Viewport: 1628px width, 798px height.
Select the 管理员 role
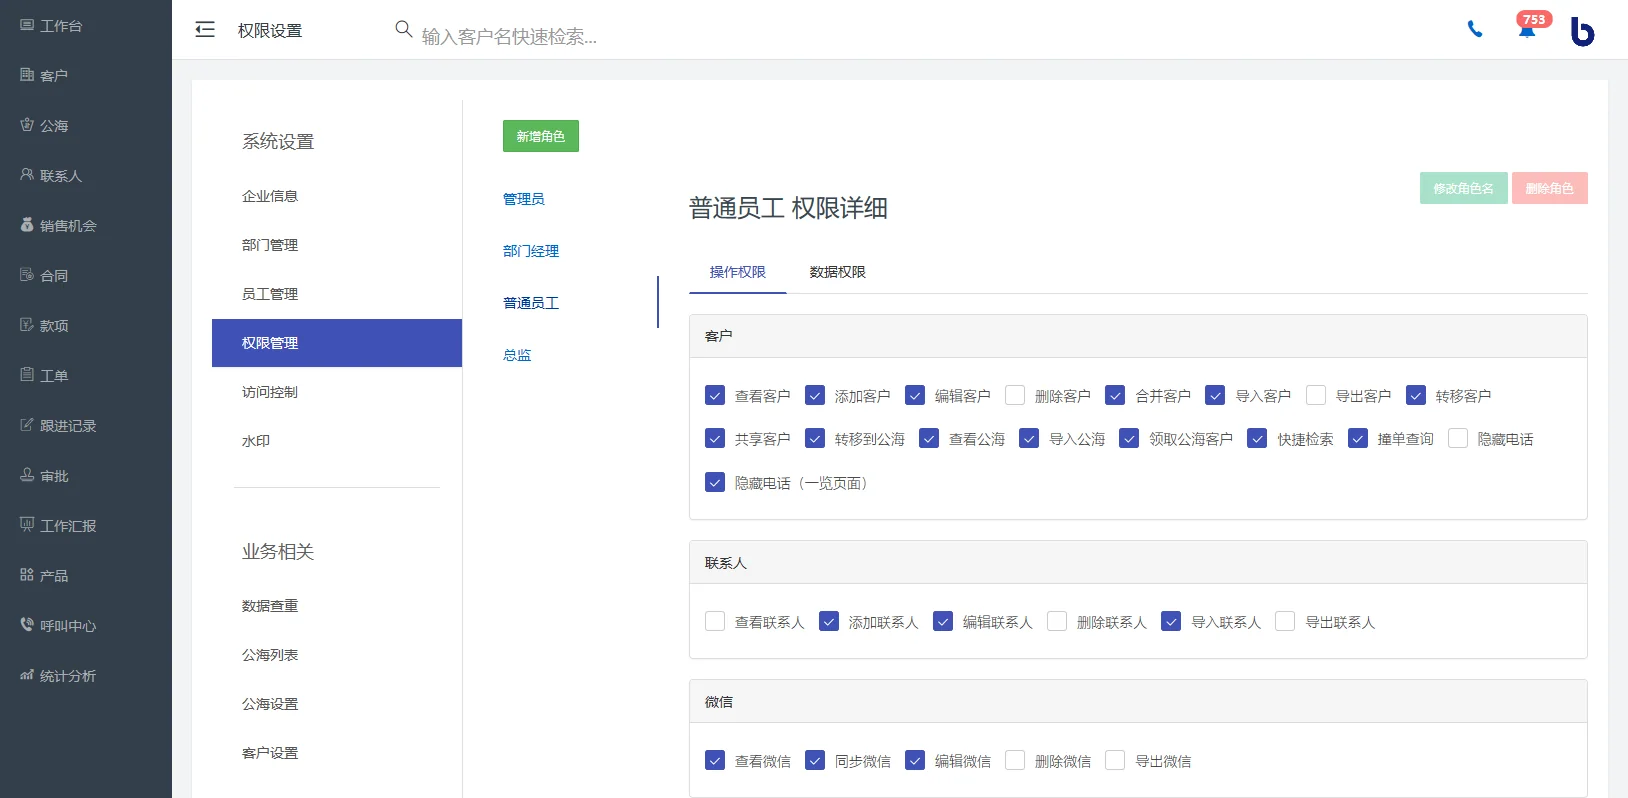click(524, 199)
